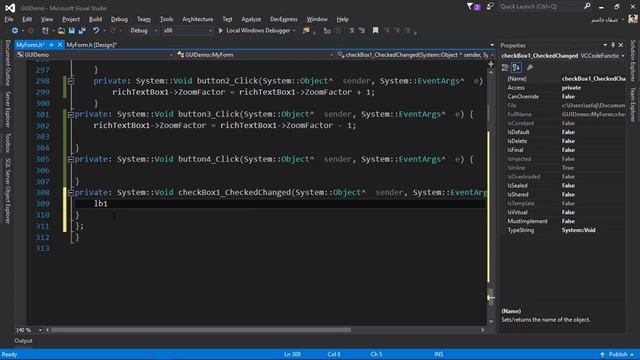Close the Properties panel

(621, 45)
